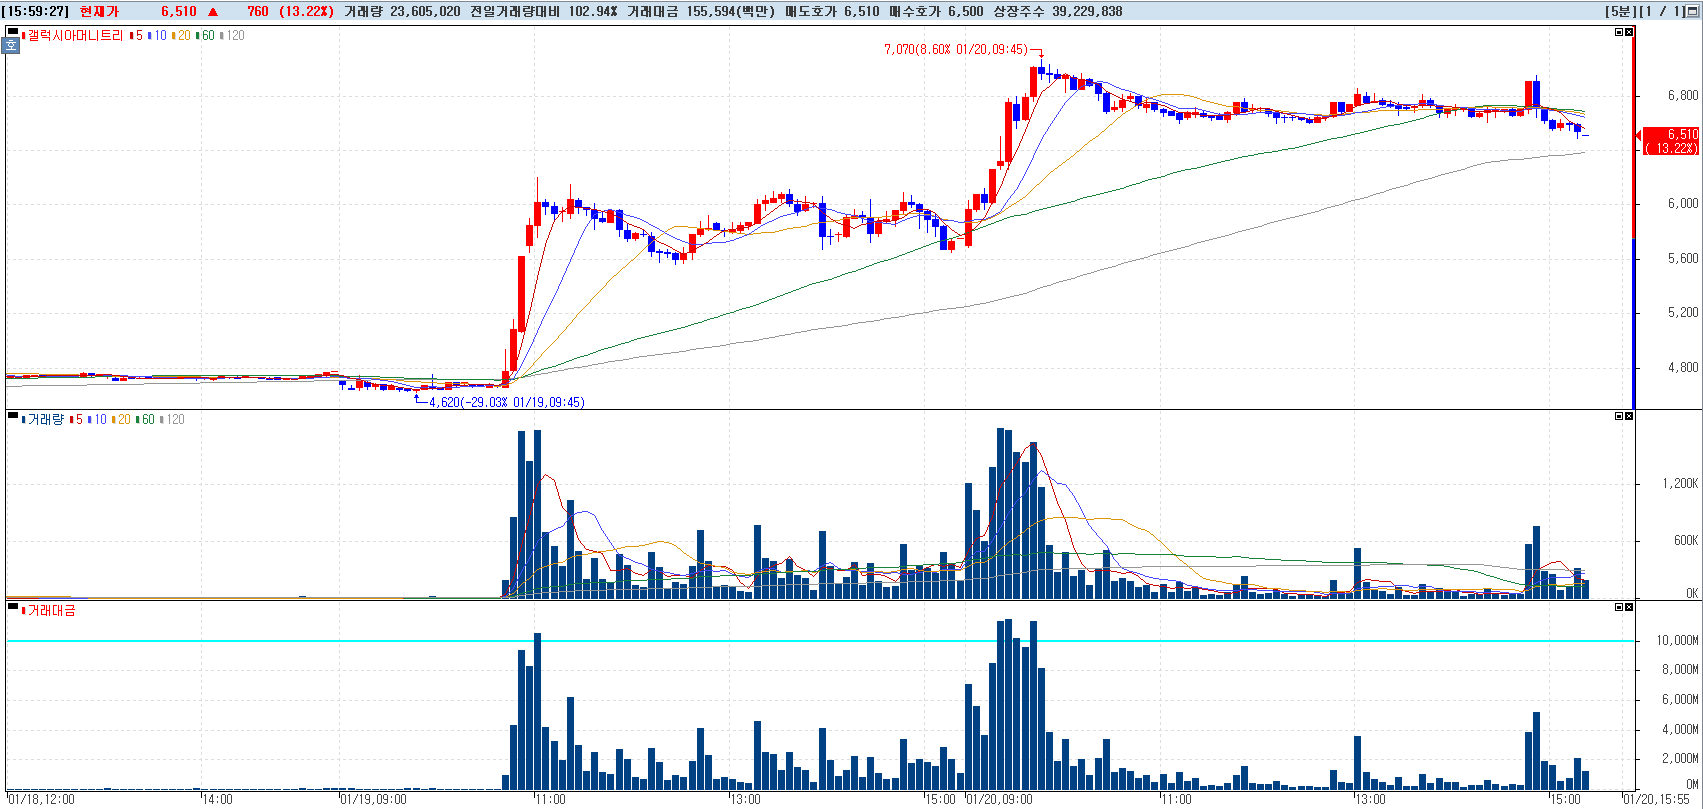This screenshot has width=1703, height=809.
Task: Click the 현재가 label in header
Action: pos(99,11)
